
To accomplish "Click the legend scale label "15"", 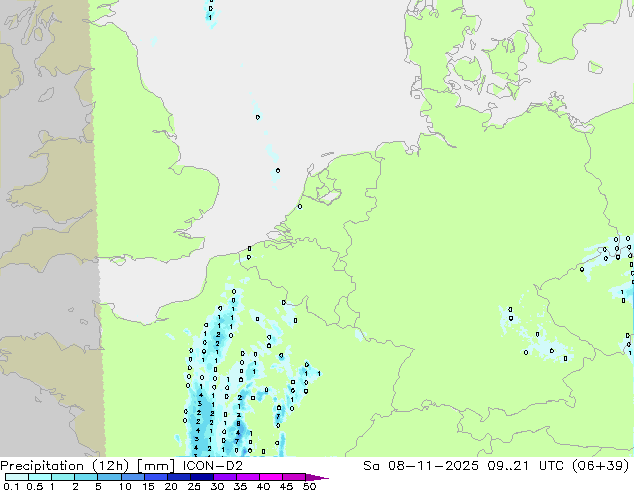I will coord(148,486).
